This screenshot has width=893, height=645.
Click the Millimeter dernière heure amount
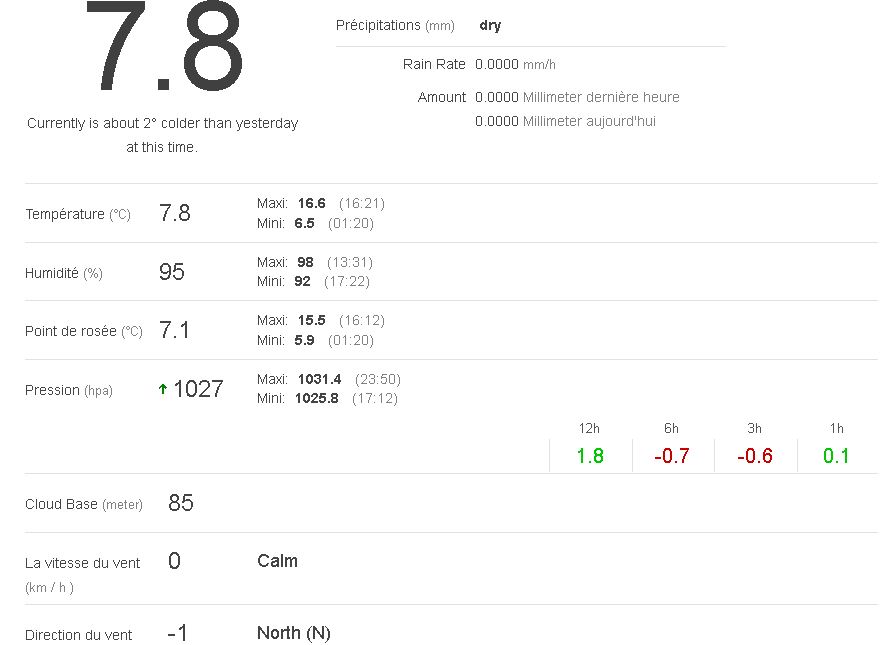tap(577, 97)
